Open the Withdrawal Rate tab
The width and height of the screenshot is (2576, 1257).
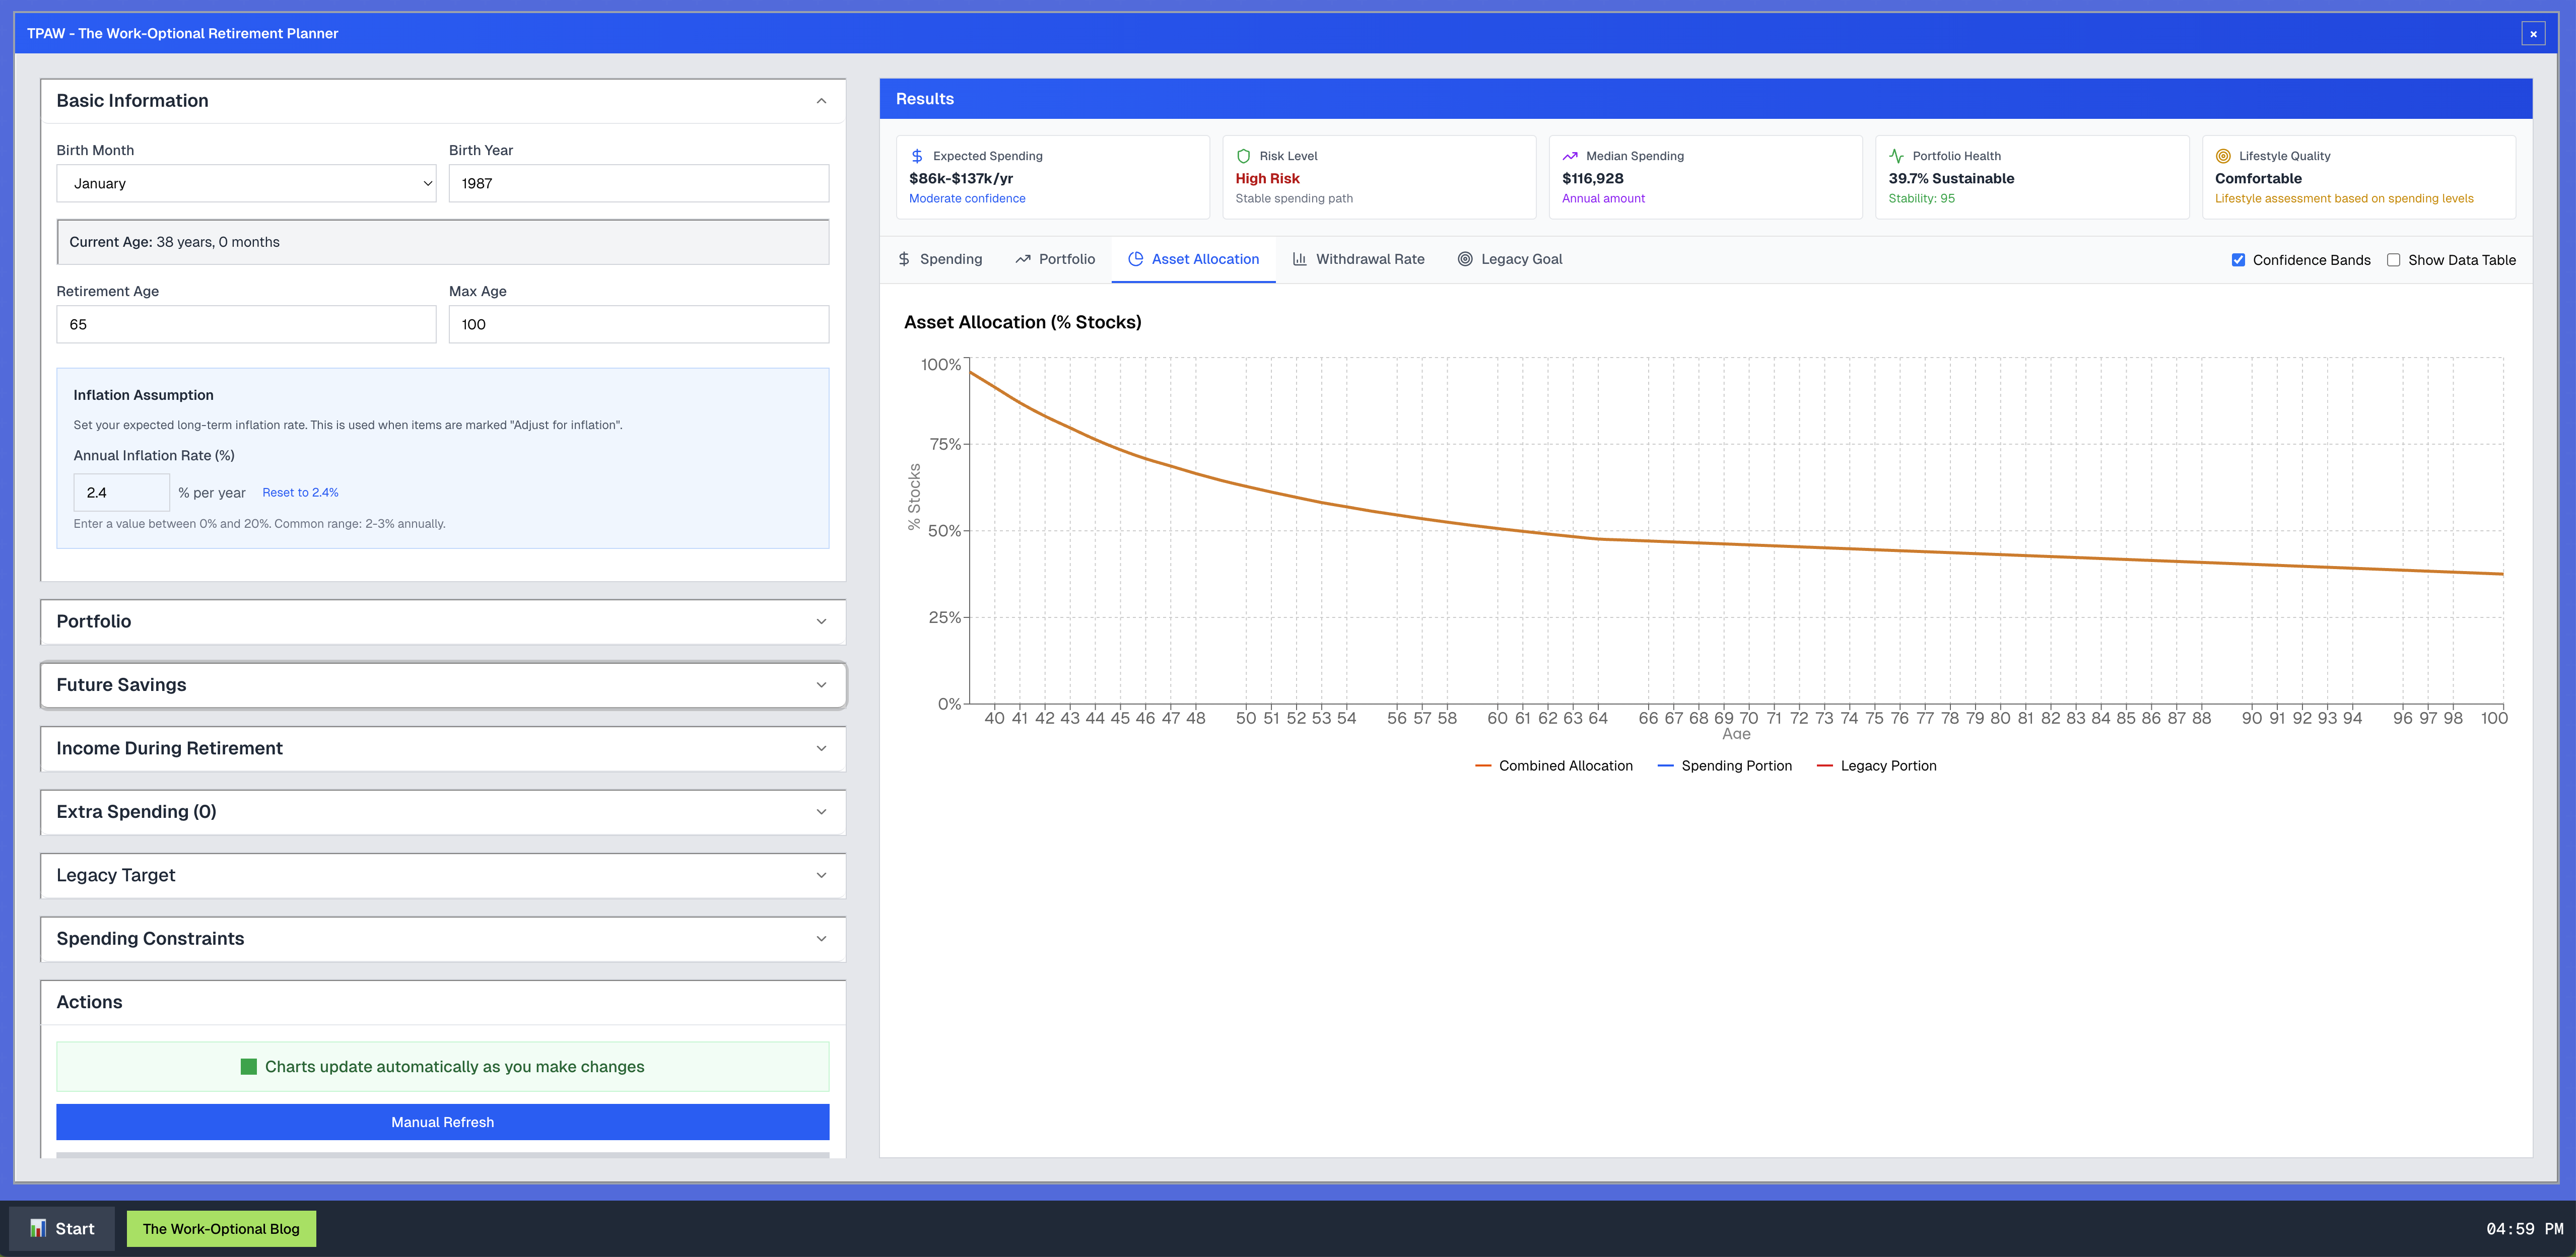pyautogui.click(x=1358, y=259)
